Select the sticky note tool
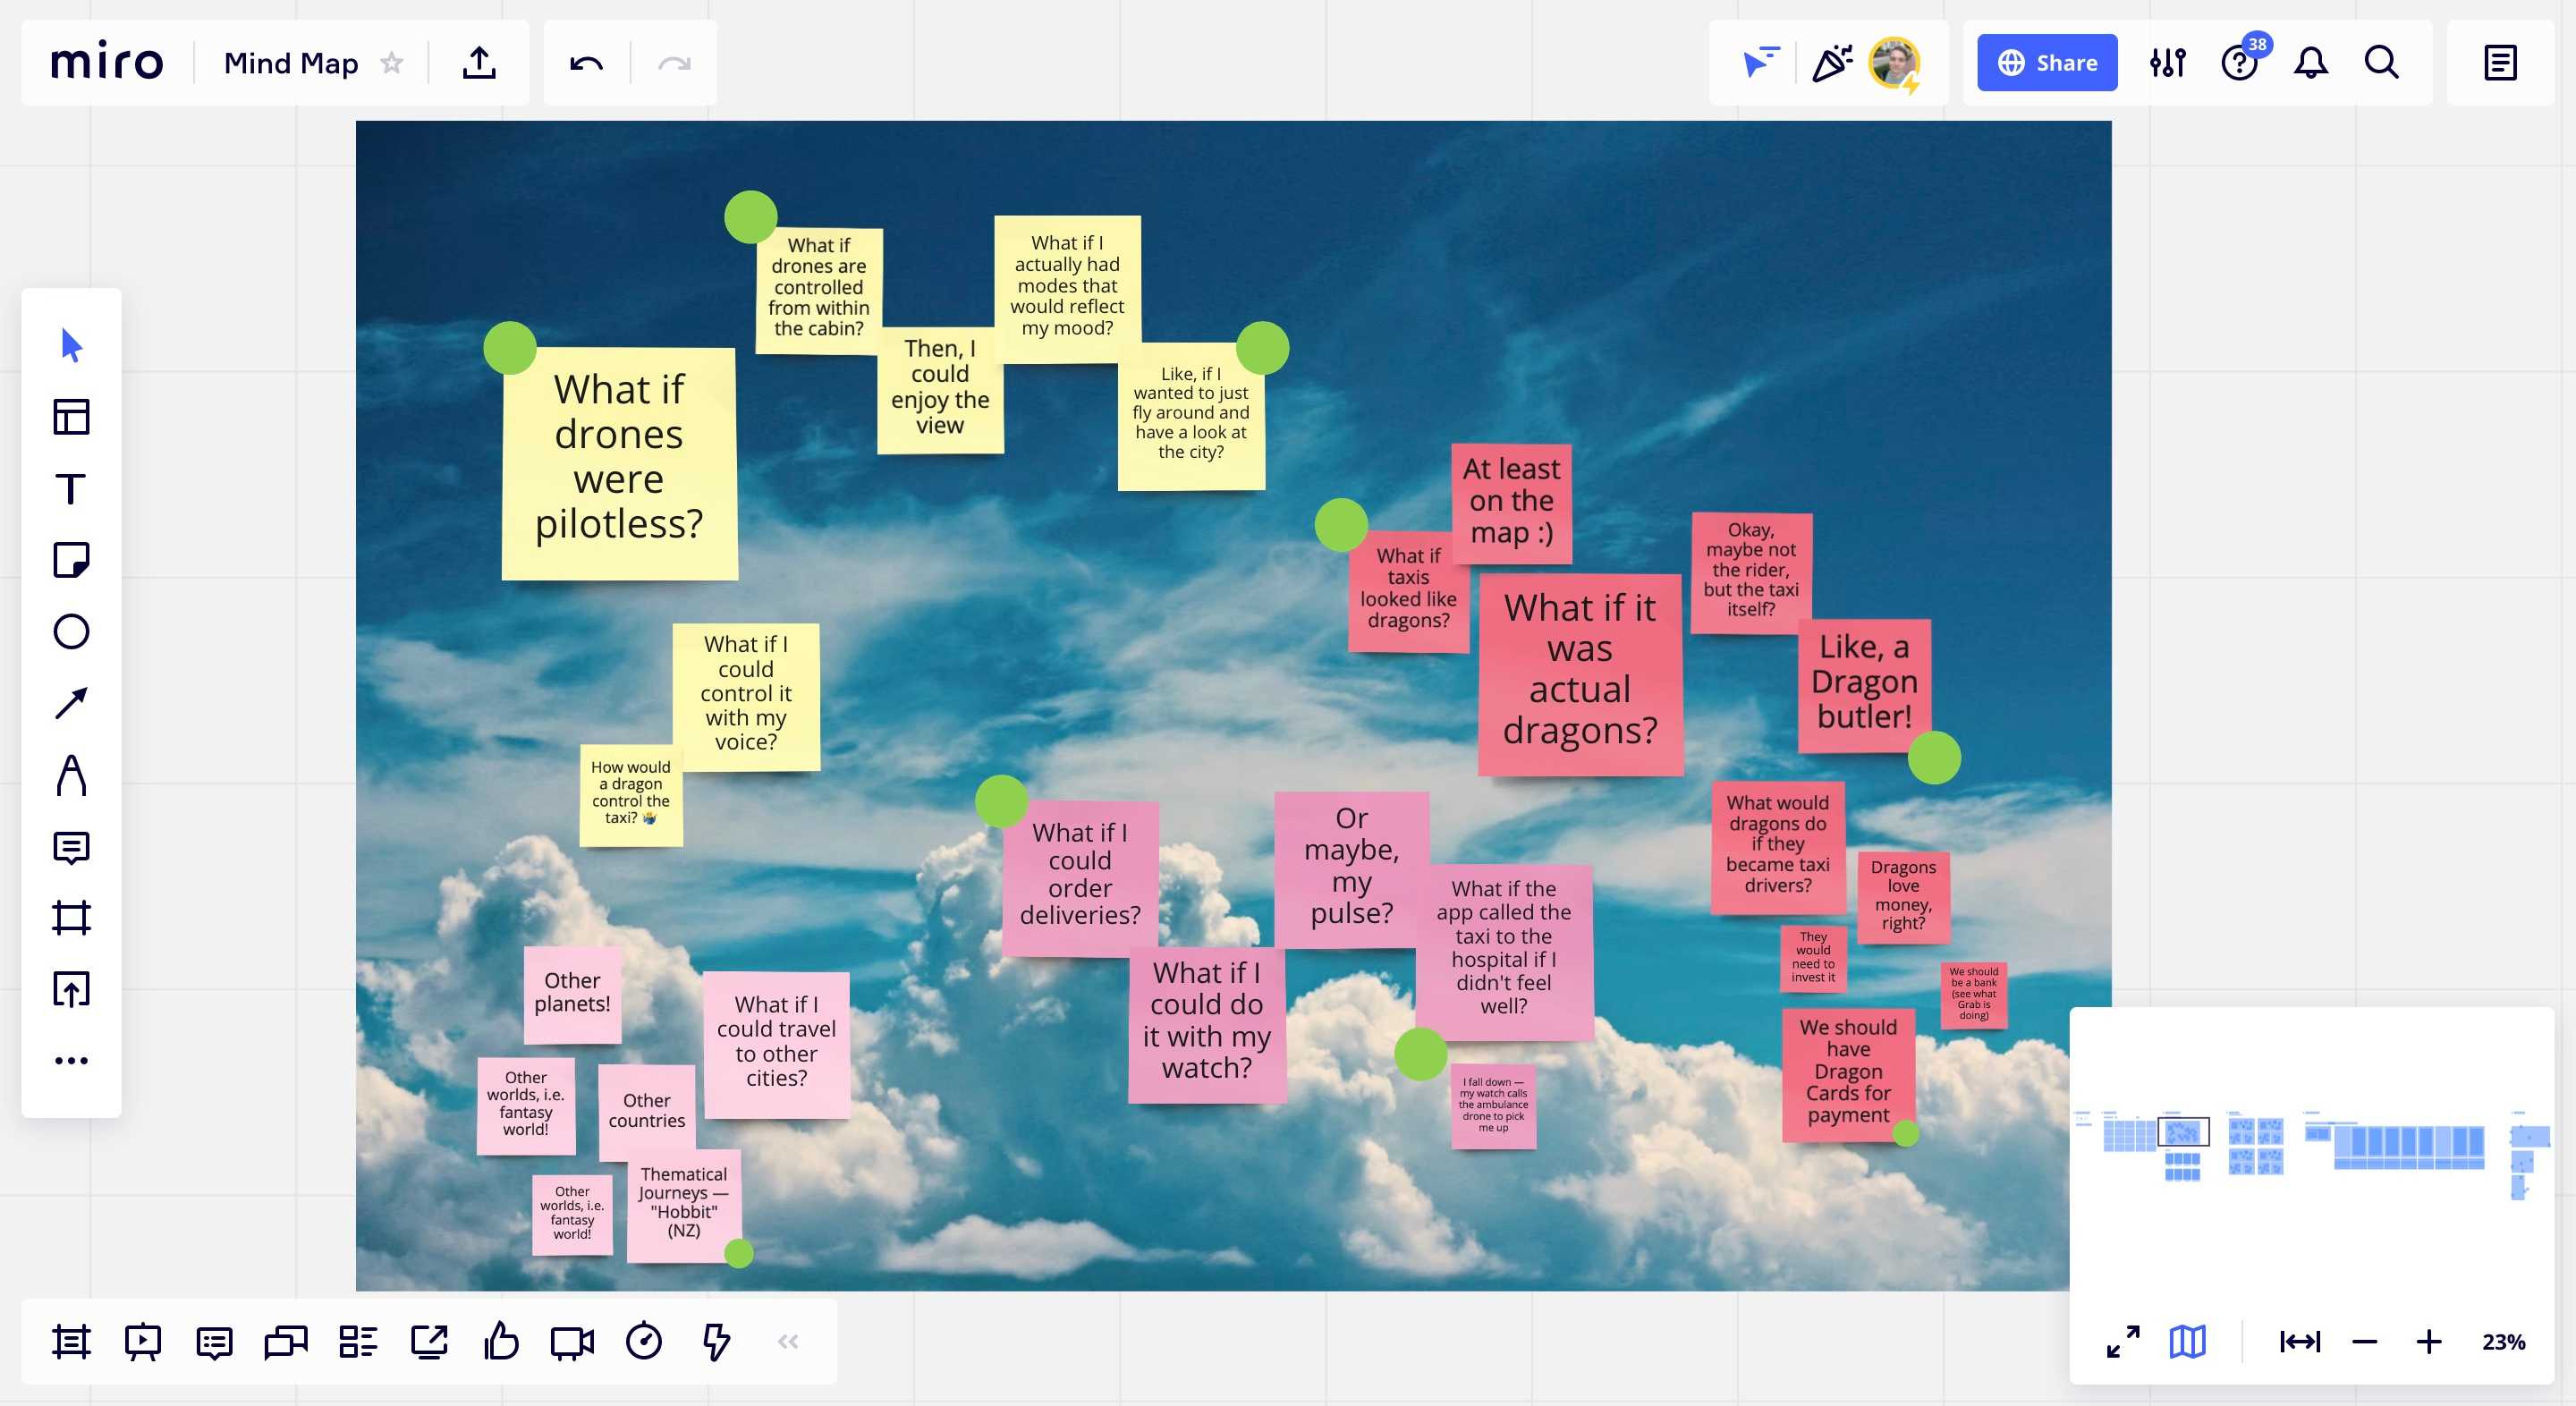The height and width of the screenshot is (1406, 2576). click(x=71, y=560)
